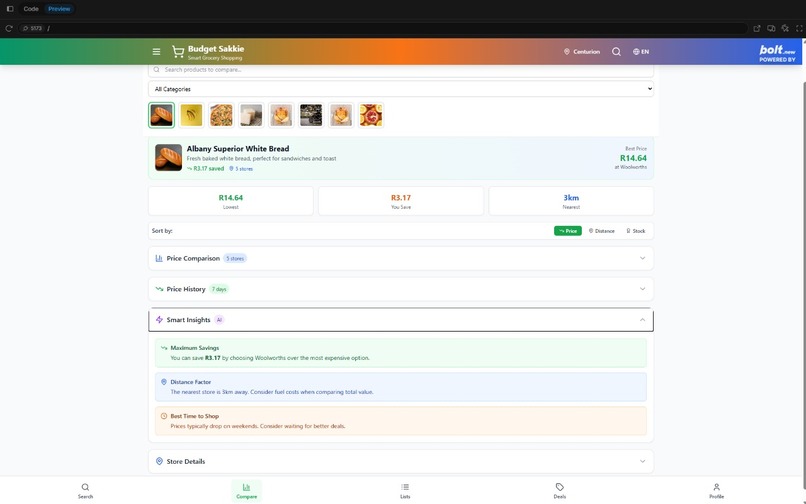The width and height of the screenshot is (806, 504).
Task: Click the R3.17 You Save stat card
Action: (x=401, y=201)
